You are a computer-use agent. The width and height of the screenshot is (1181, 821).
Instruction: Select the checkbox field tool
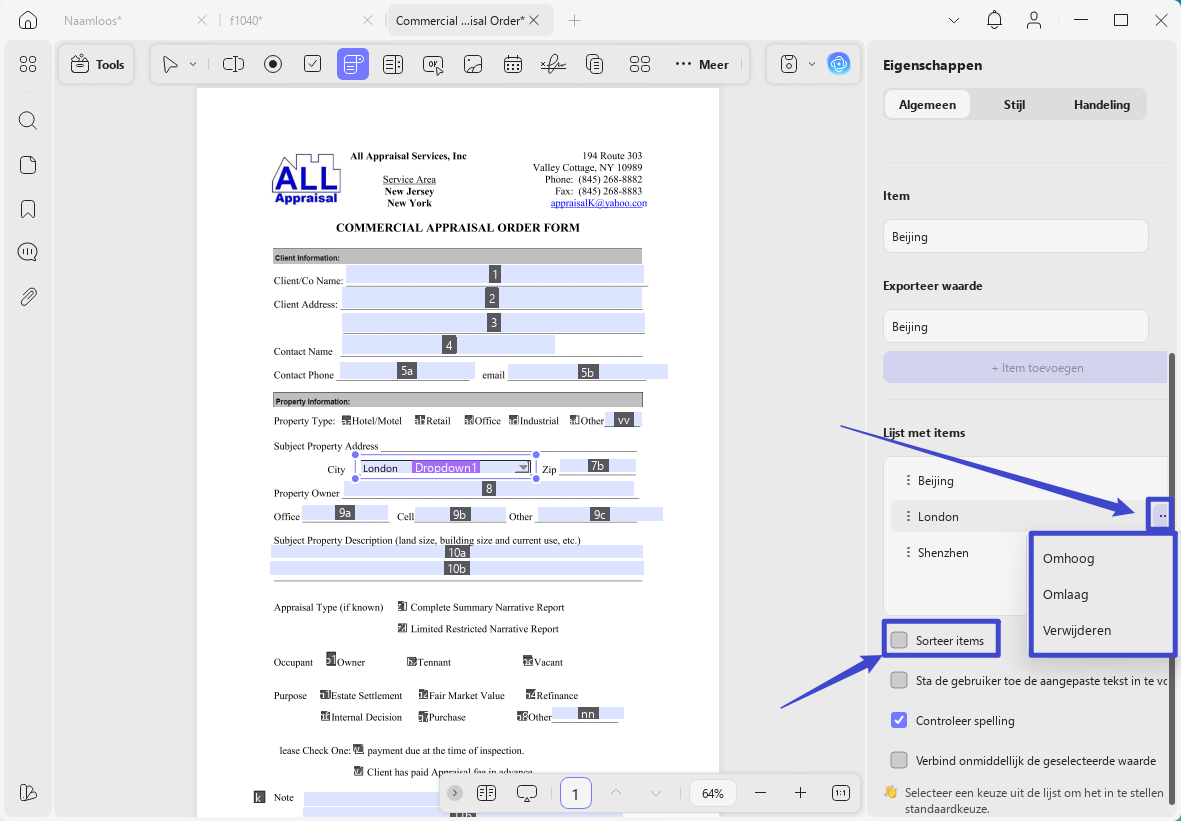point(313,65)
